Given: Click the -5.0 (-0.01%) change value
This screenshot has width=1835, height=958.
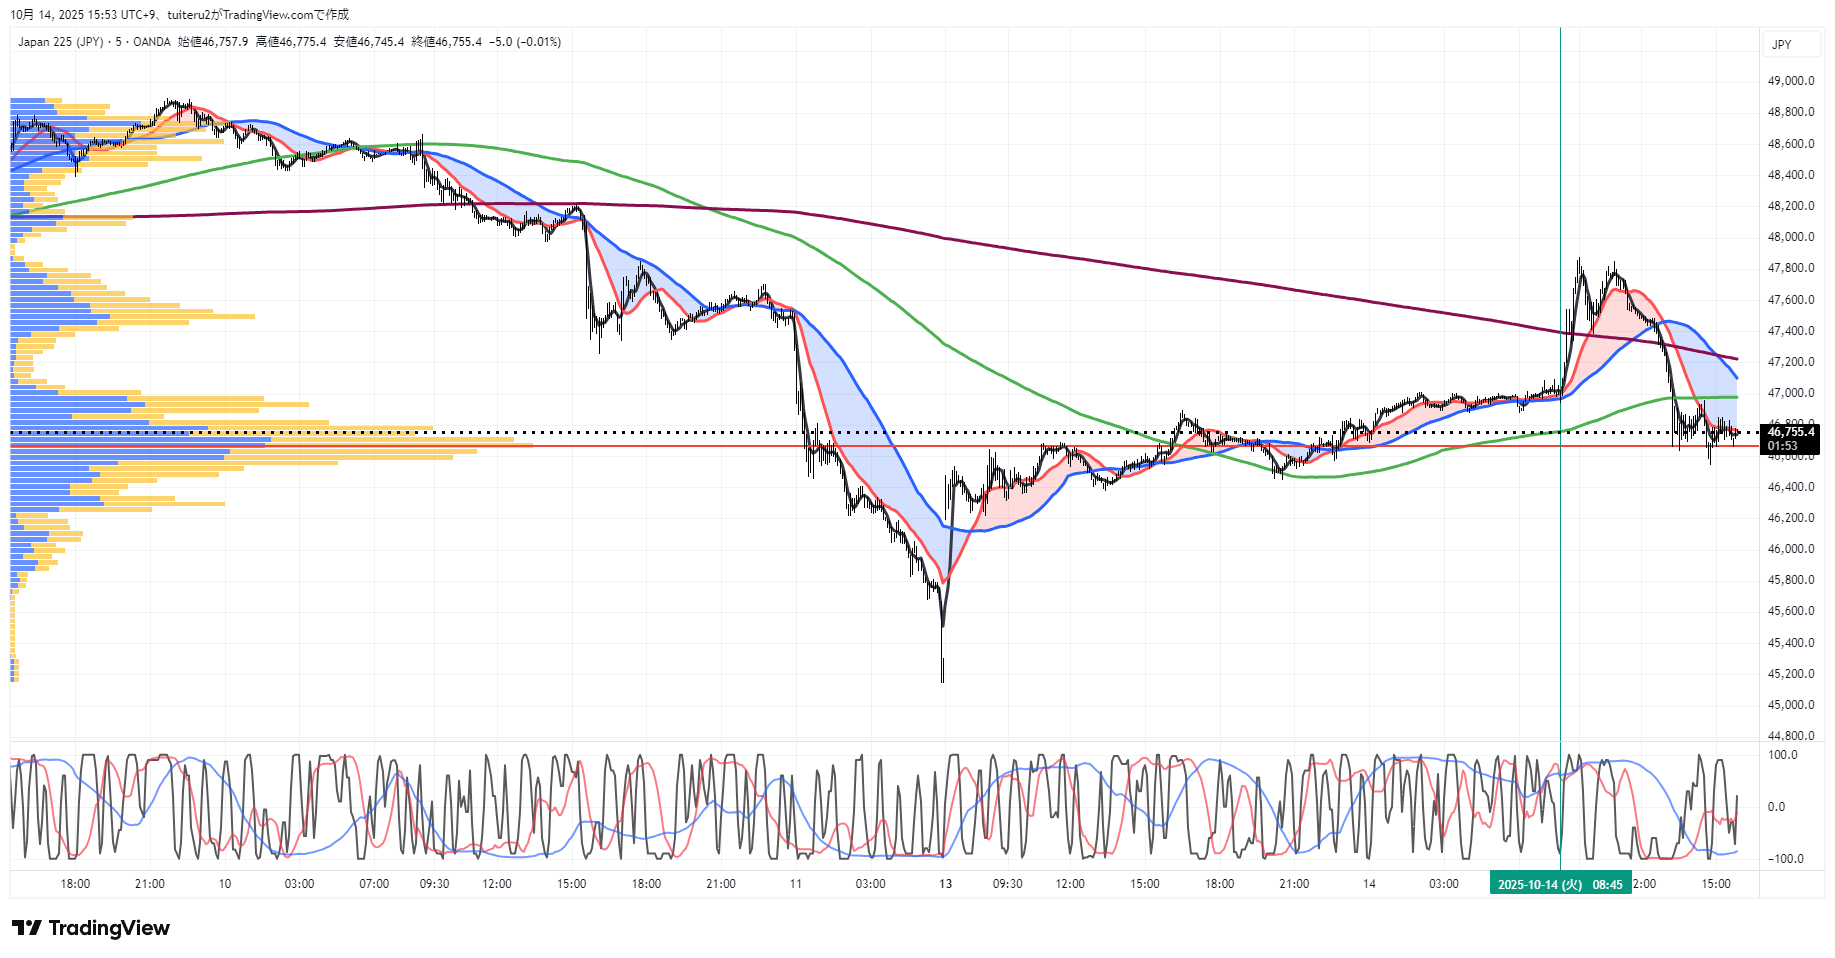Looking at the screenshot, I should click(525, 42).
